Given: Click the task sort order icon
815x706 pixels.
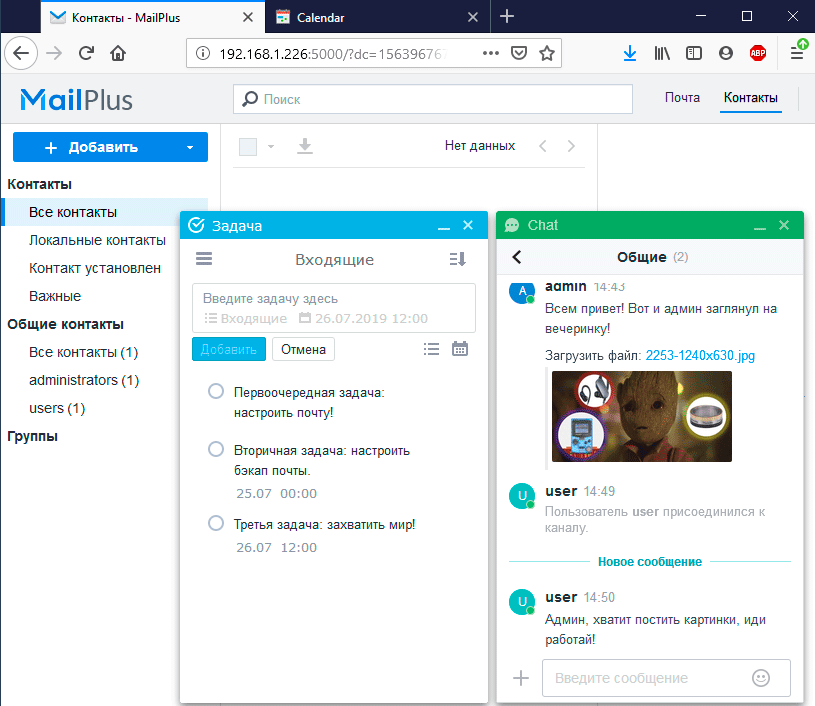Looking at the screenshot, I should pos(458,259).
